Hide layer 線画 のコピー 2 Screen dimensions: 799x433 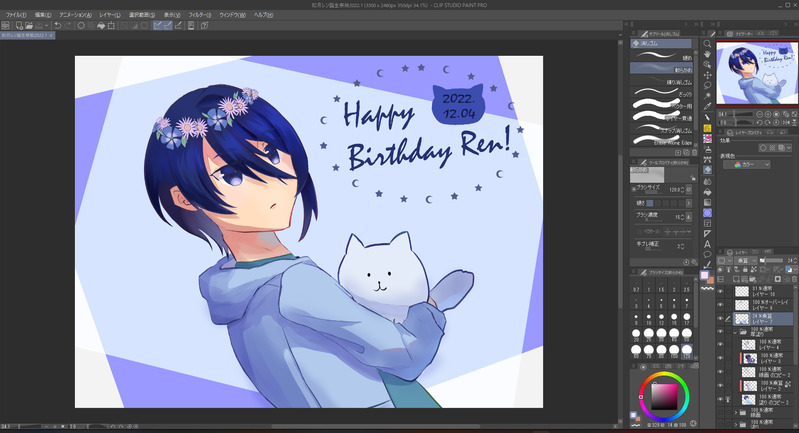click(x=721, y=372)
